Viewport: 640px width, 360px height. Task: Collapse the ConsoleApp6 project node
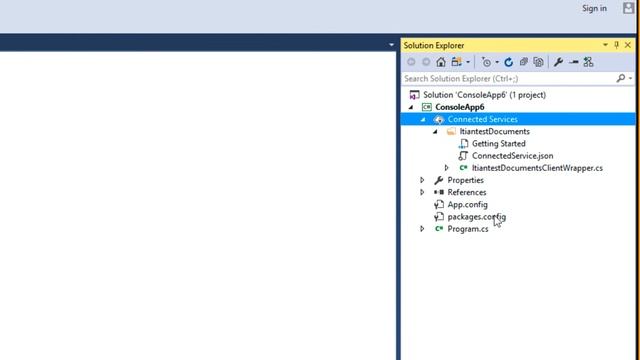411,107
